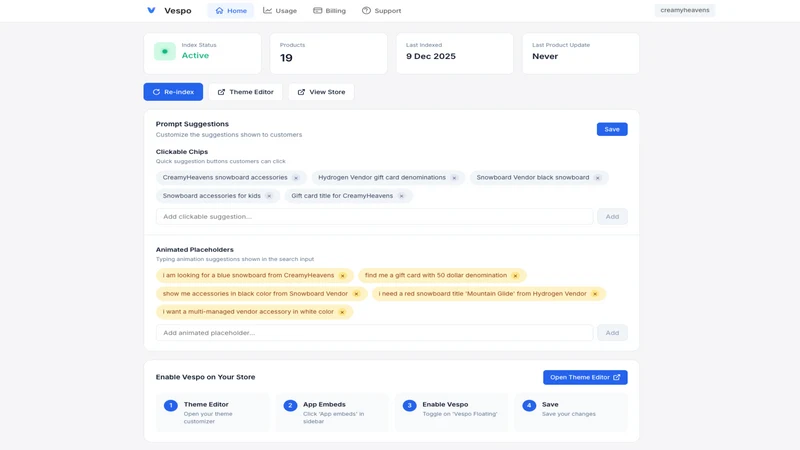Click the Products count '19'
The width and height of the screenshot is (800, 450).
pos(286,58)
